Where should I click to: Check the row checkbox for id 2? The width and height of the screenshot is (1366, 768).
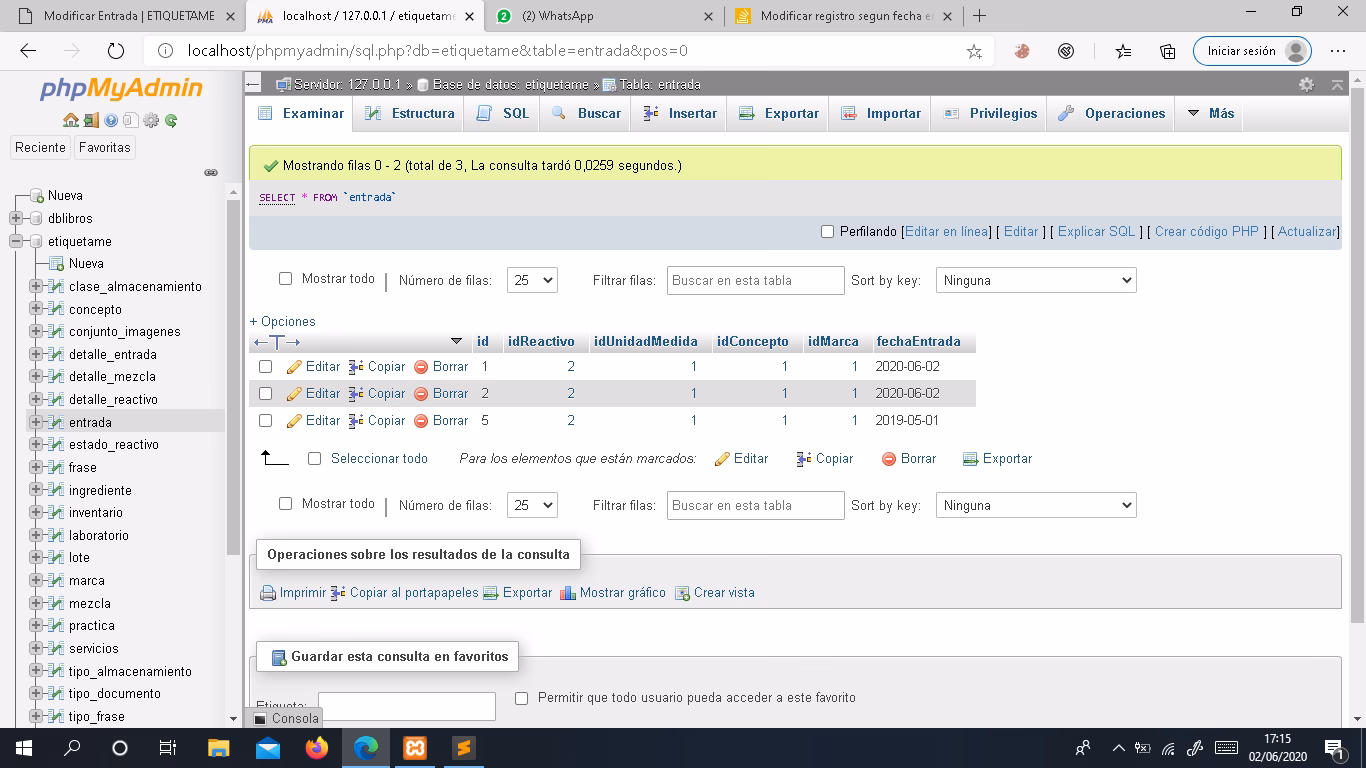point(266,394)
